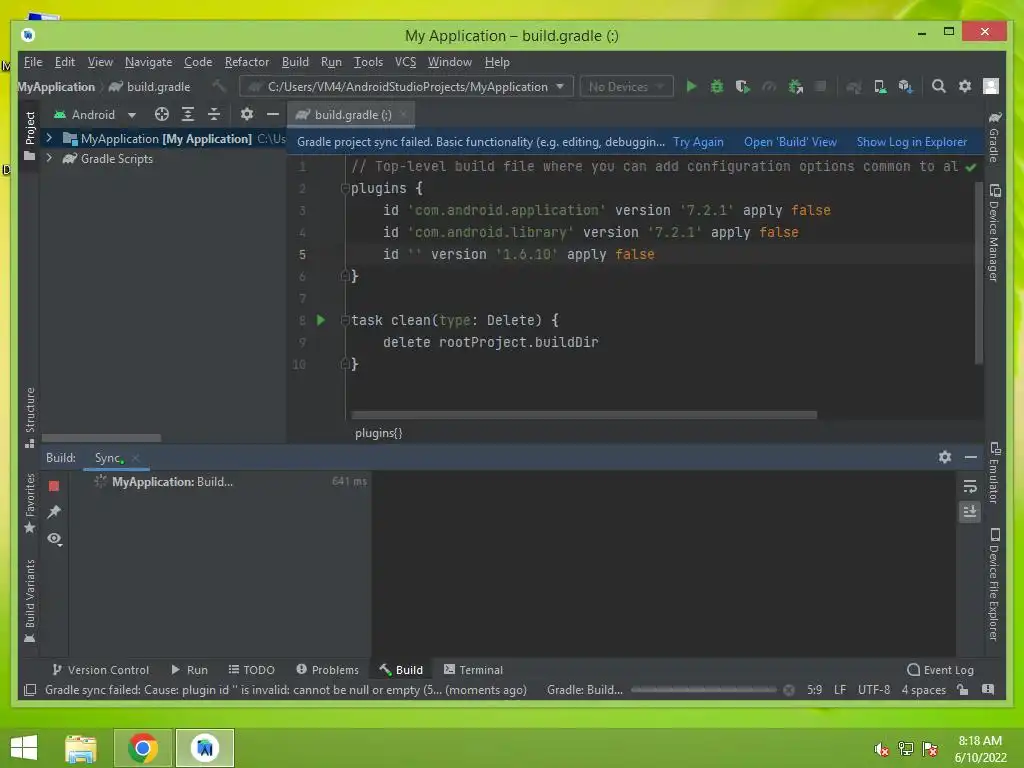Open the Terminal tool window

coord(473,669)
